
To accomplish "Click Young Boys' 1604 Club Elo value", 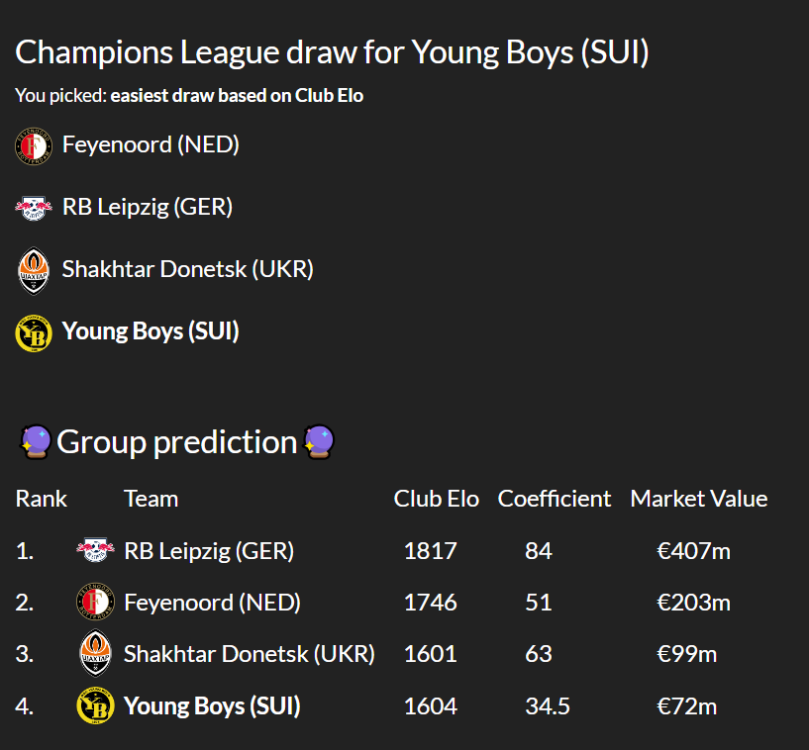I will point(430,706).
